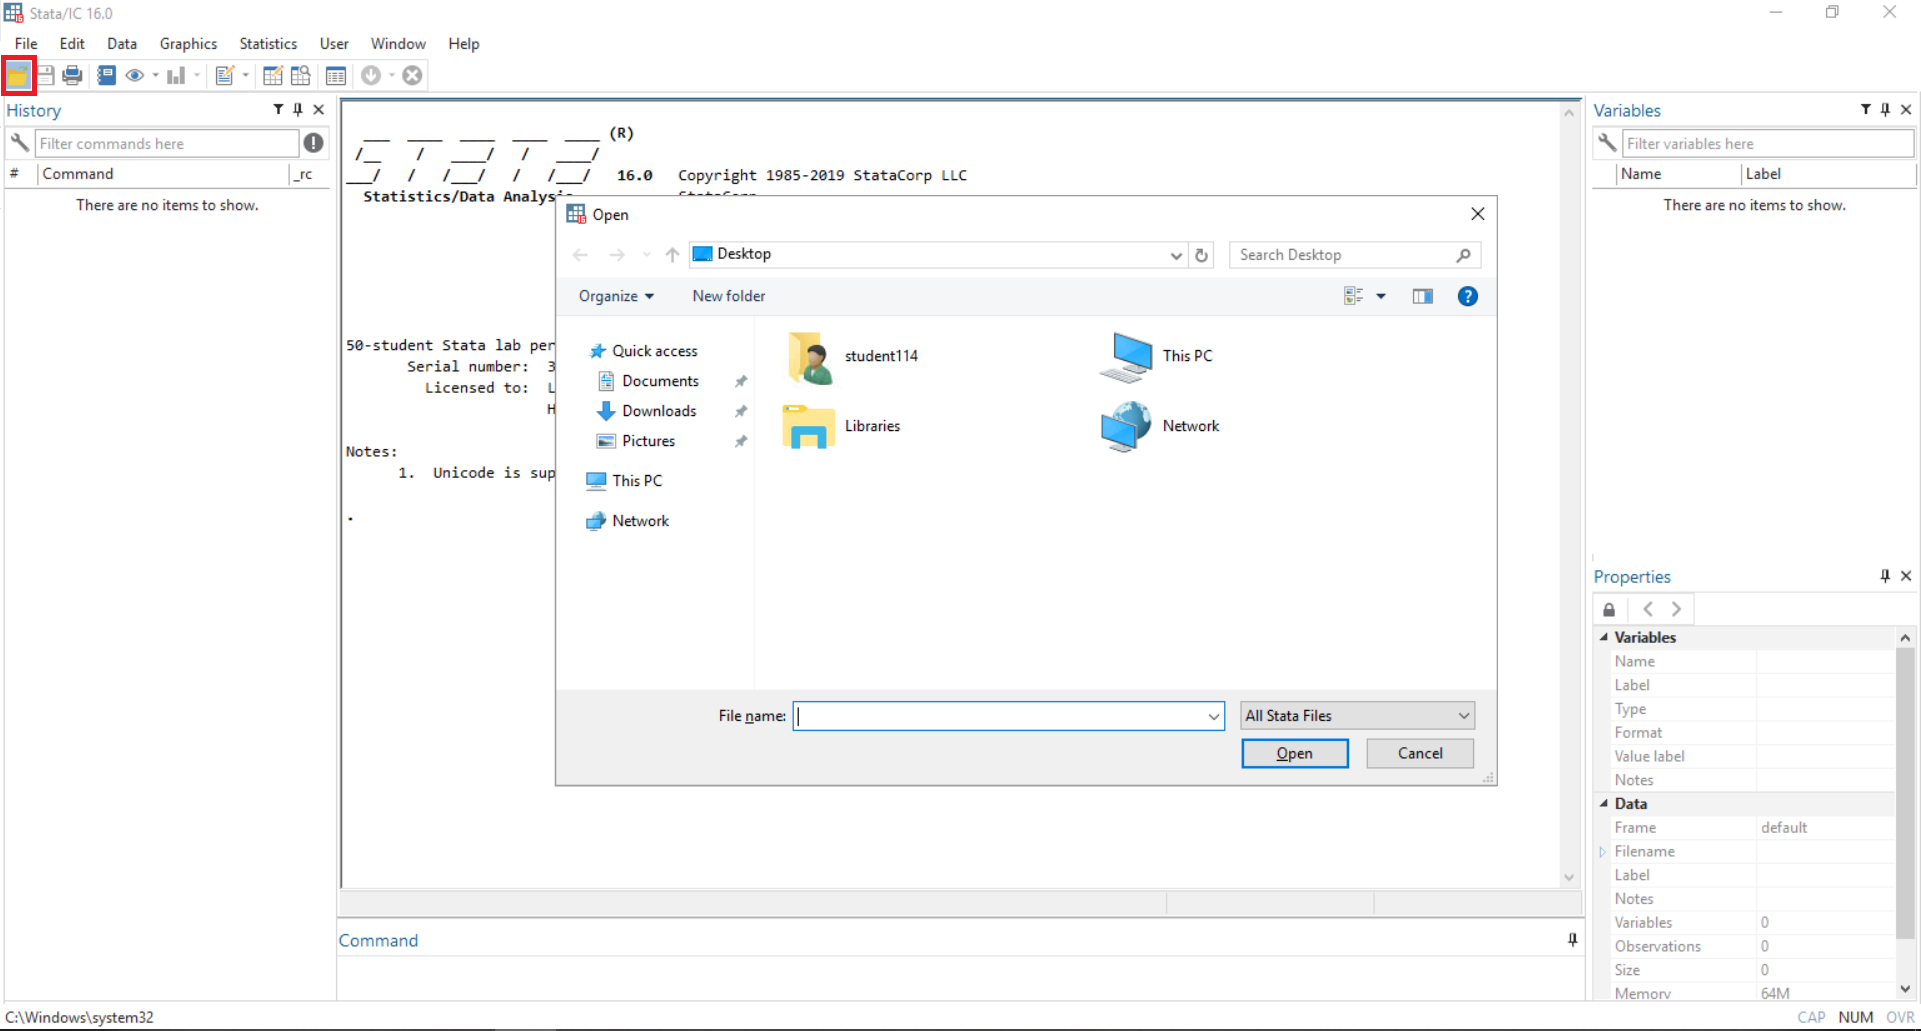The image size is (1921, 1031).
Task: Open the All Stata Files type dropdown
Action: 1357,716
